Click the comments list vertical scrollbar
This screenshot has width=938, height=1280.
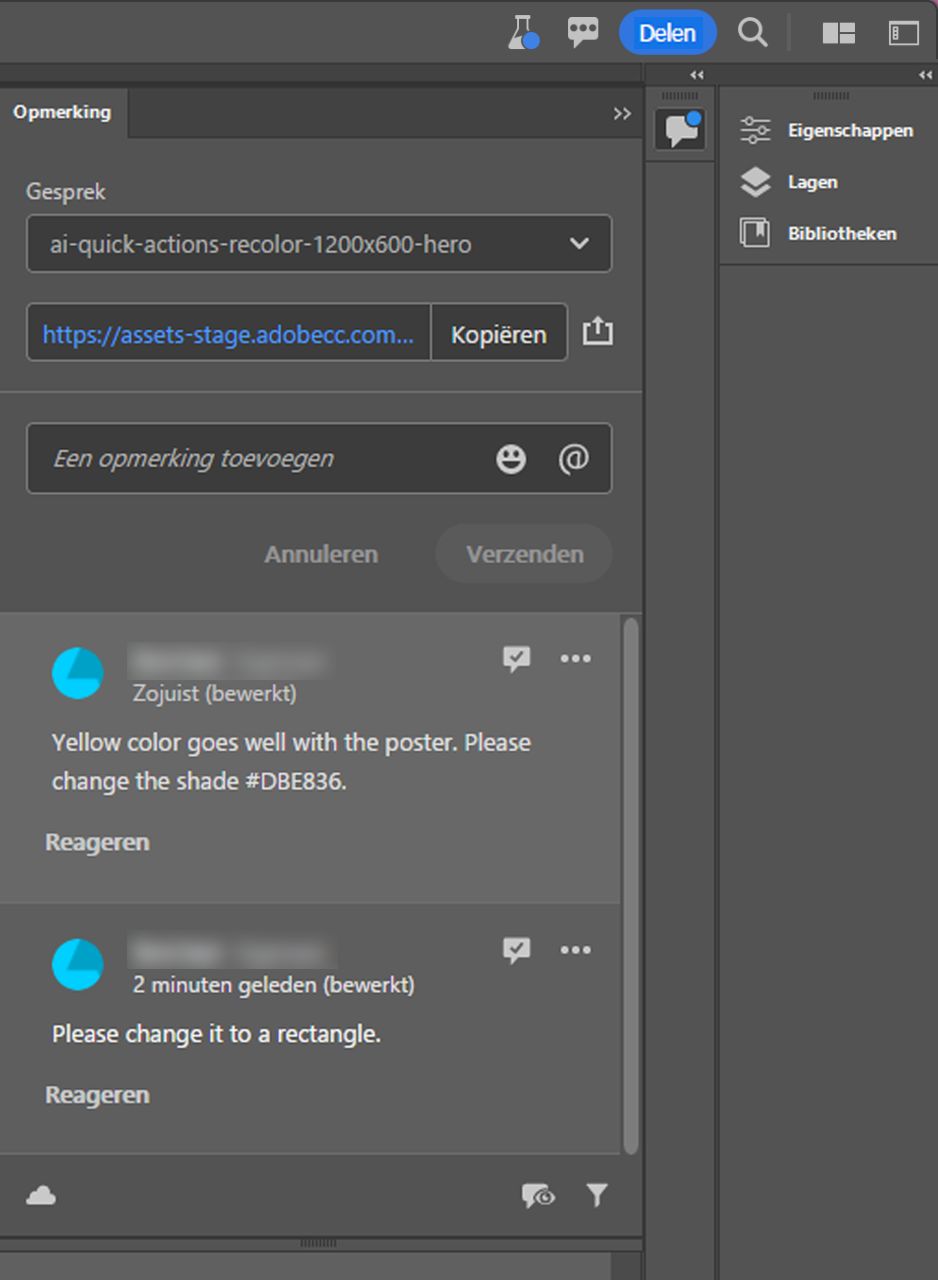630,885
